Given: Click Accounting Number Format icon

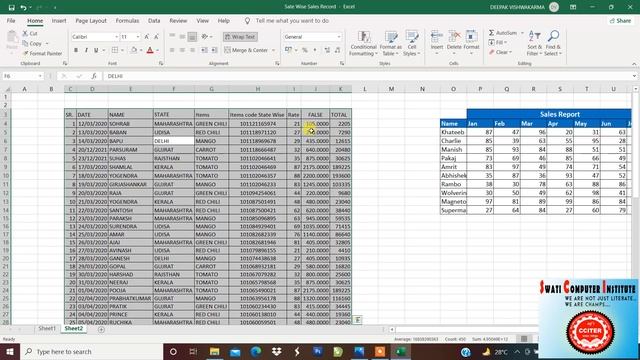Looking at the screenshot, I should [288, 50].
